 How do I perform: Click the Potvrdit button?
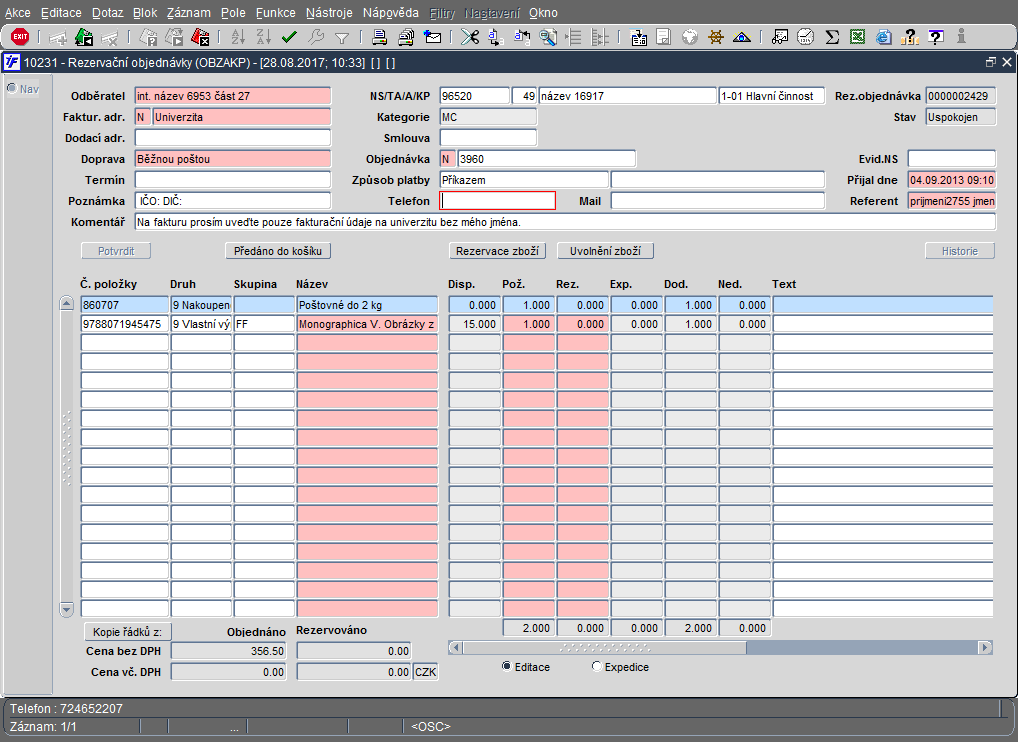pos(116,251)
